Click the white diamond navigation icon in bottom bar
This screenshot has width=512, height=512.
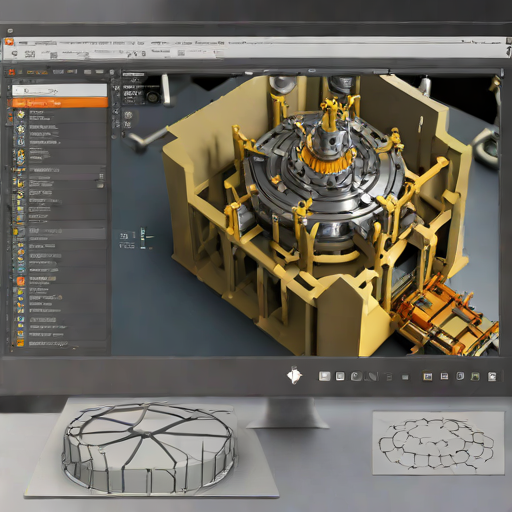[x=294, y=376]
